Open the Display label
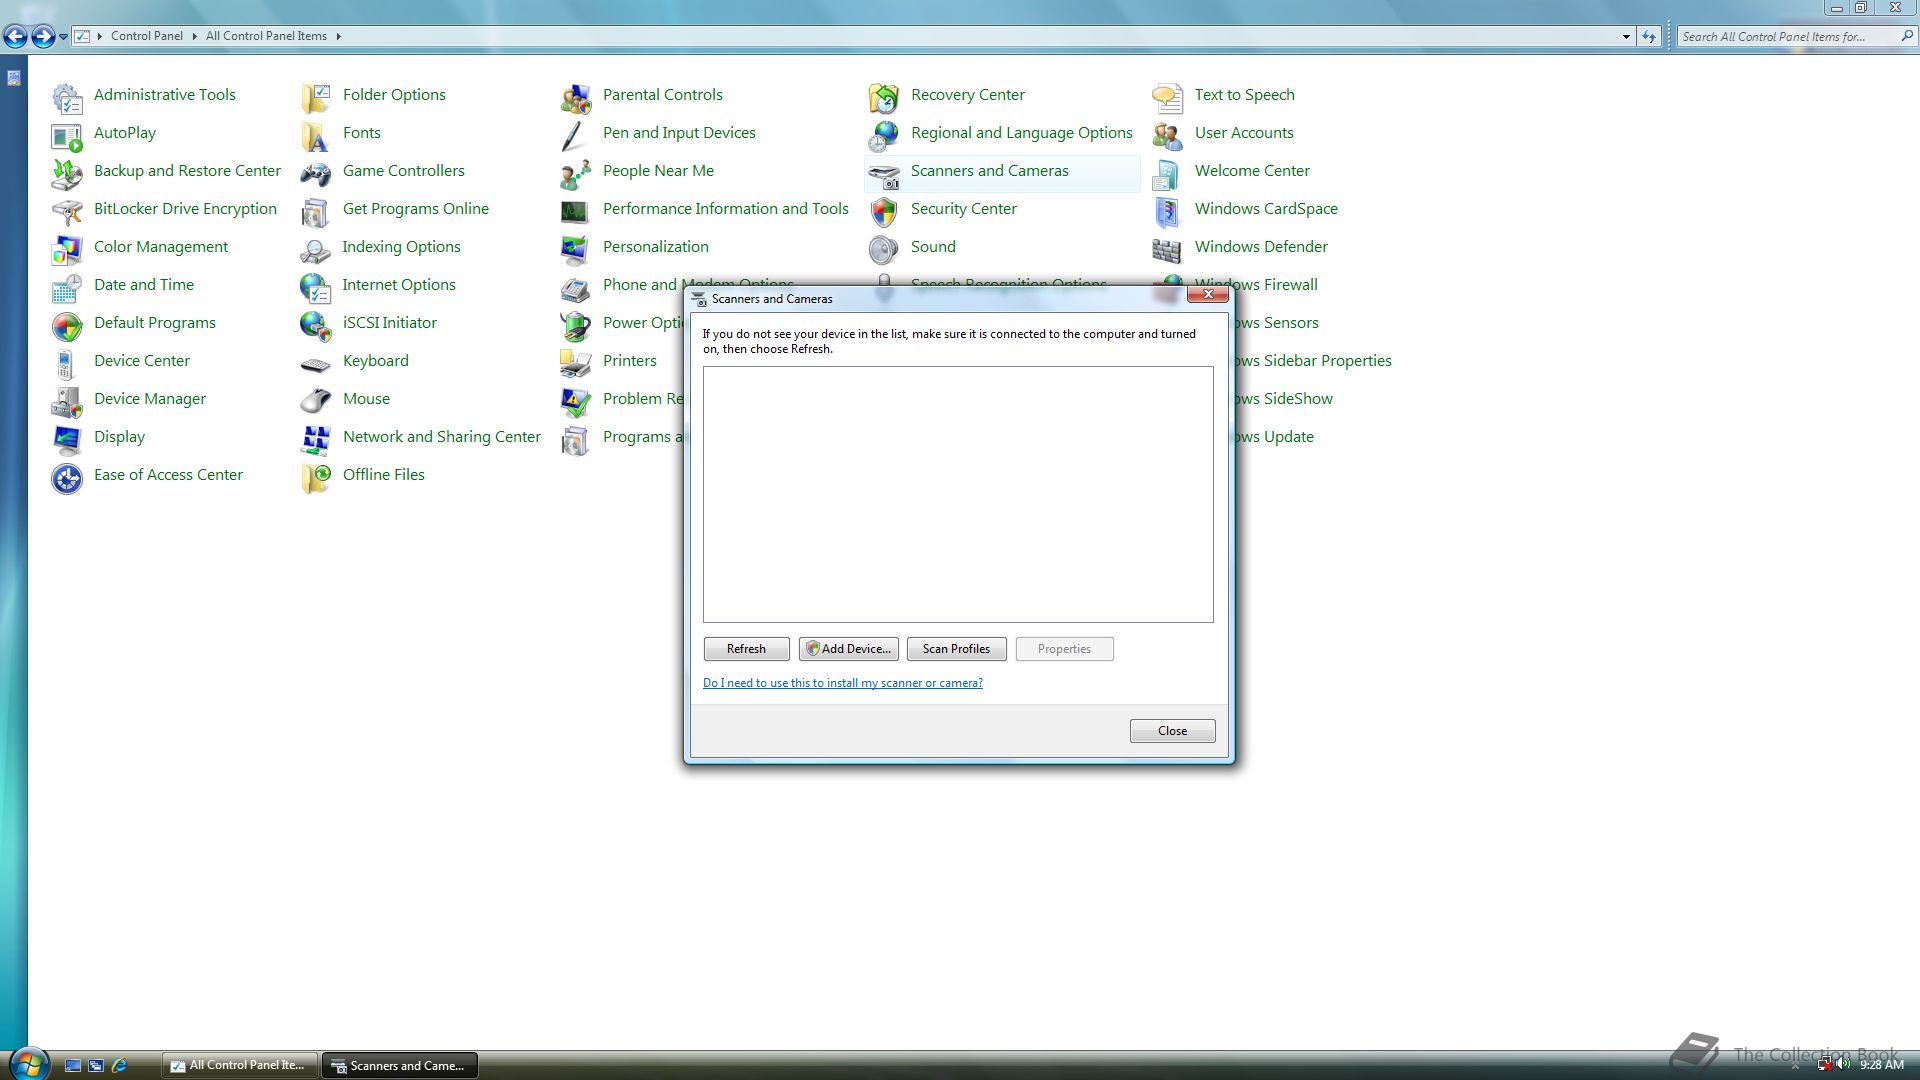1920x1080 pixels. (x=119, y=437)
